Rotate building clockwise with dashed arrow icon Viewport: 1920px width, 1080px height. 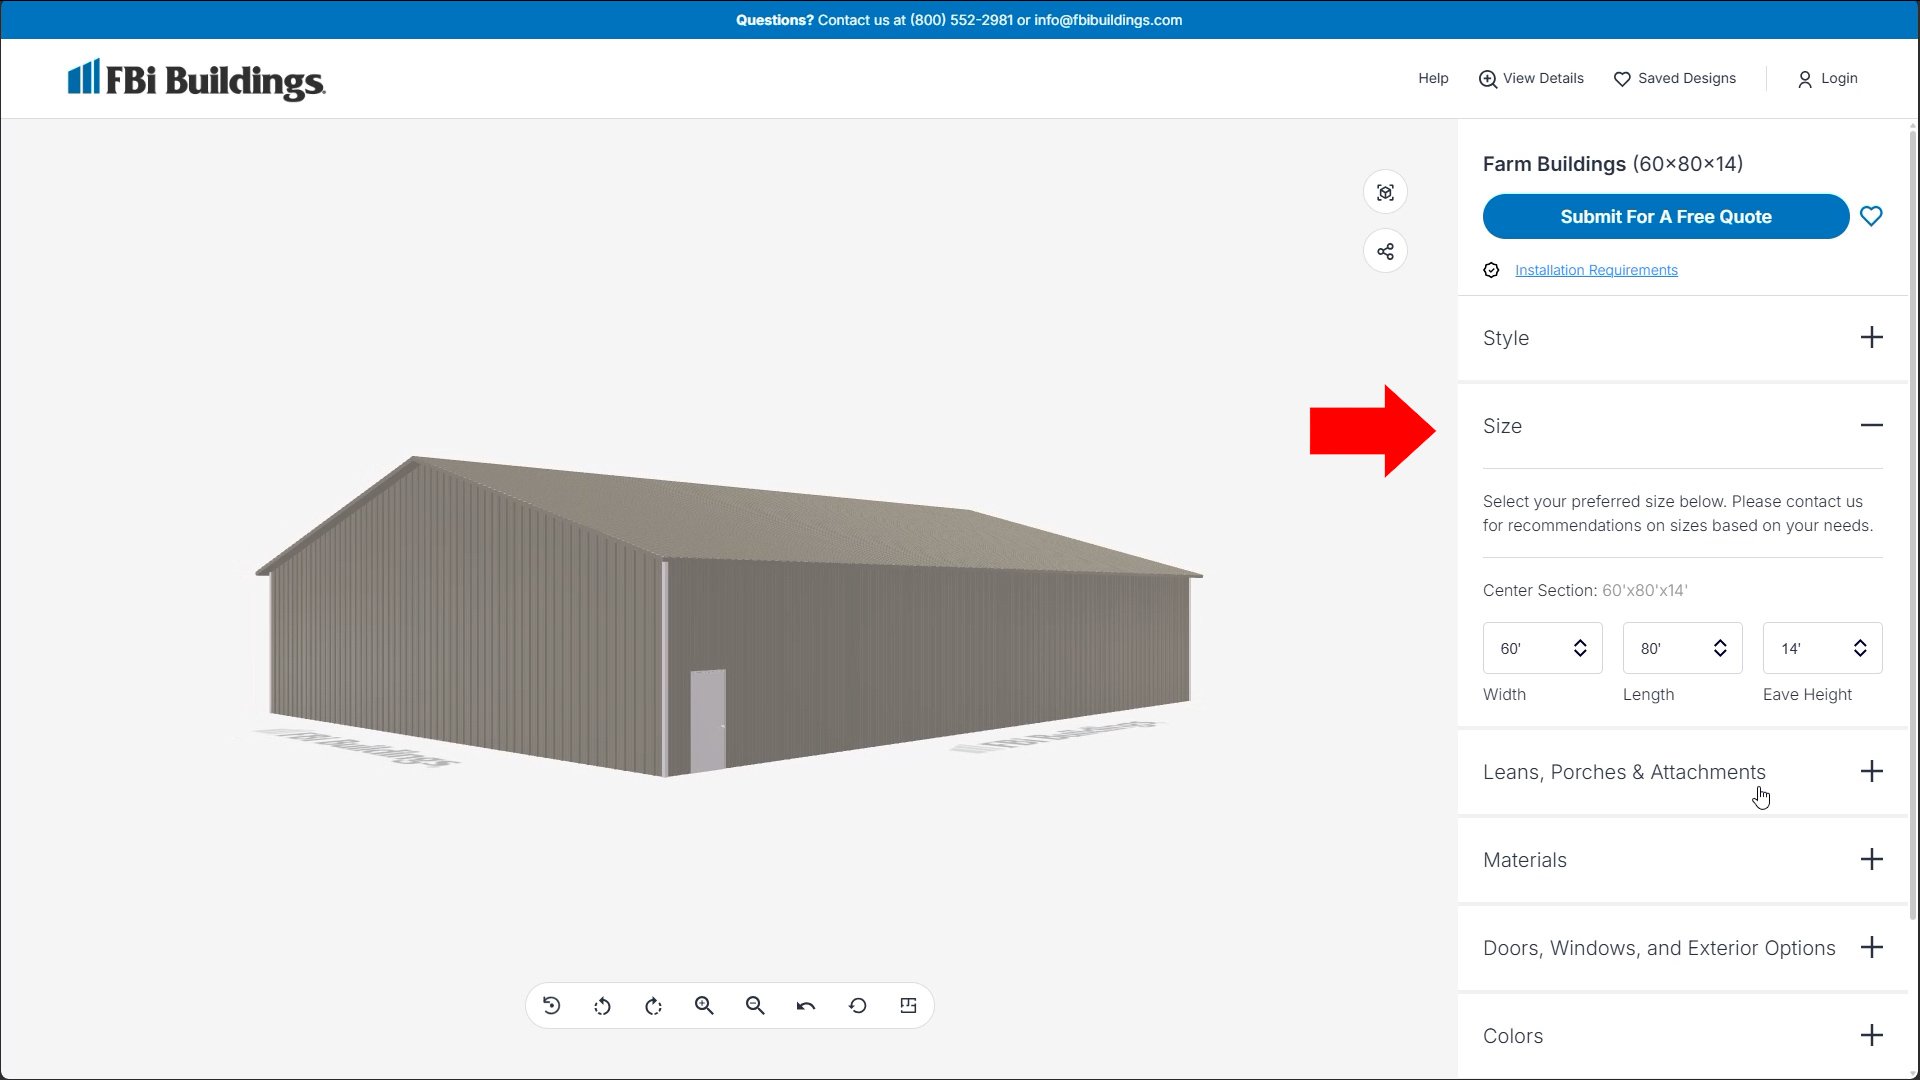(x=653, y=1006)
